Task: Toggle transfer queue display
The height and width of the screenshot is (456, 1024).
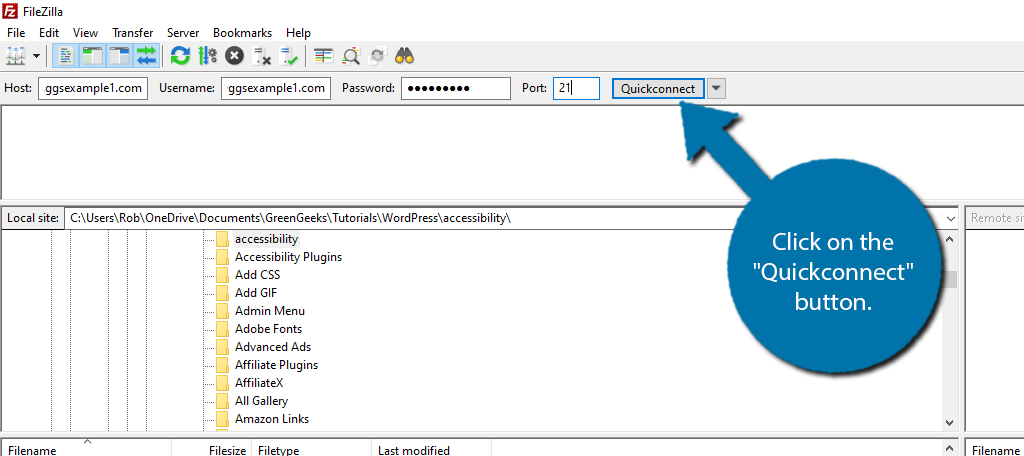Action: pyautogui.click(x=146, y=56)
